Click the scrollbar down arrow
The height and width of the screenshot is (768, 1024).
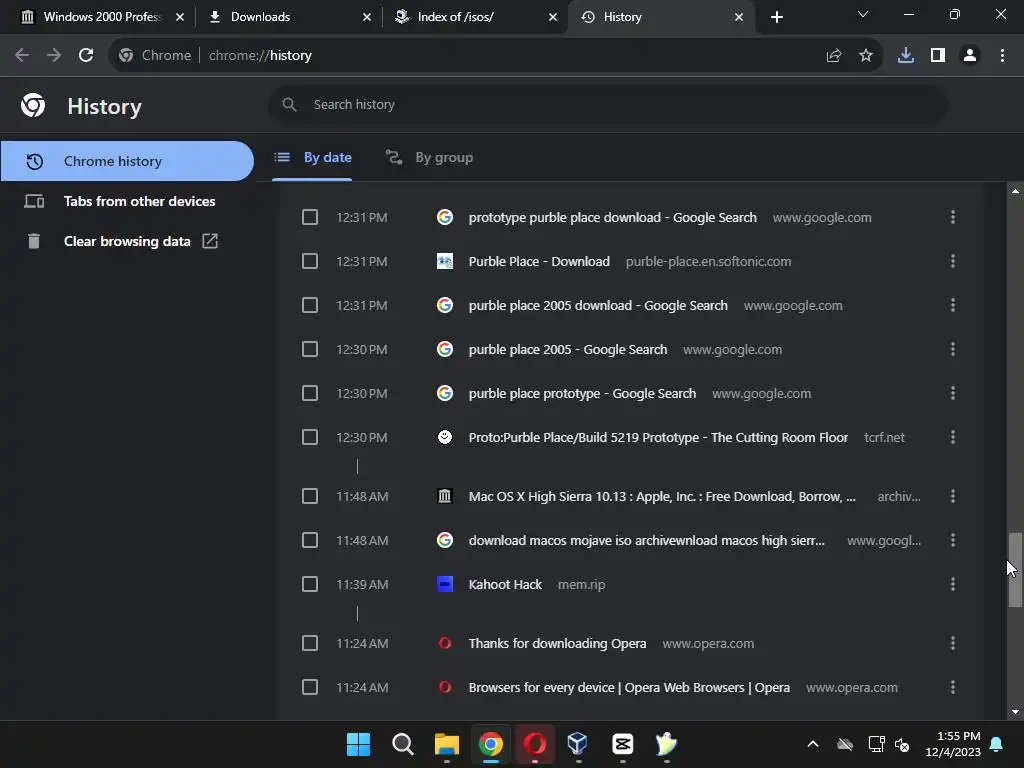pyautogui.click(x=1015, y=712)
